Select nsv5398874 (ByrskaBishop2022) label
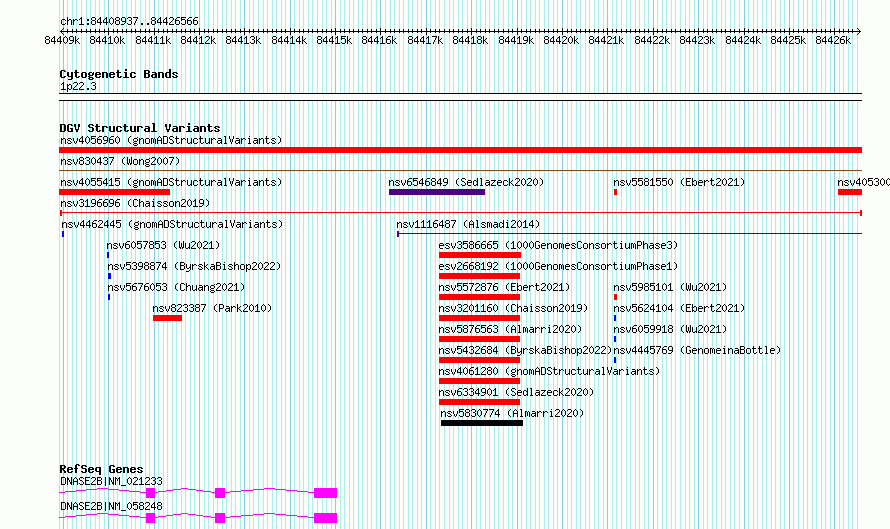Viewport: 890px width, 529px height. pyautogui.click(x=194, y=266)
